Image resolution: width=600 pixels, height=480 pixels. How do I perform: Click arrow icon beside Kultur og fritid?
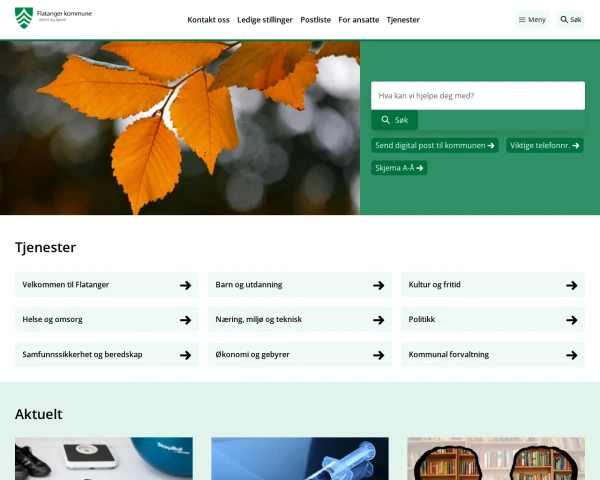[572, 285]
